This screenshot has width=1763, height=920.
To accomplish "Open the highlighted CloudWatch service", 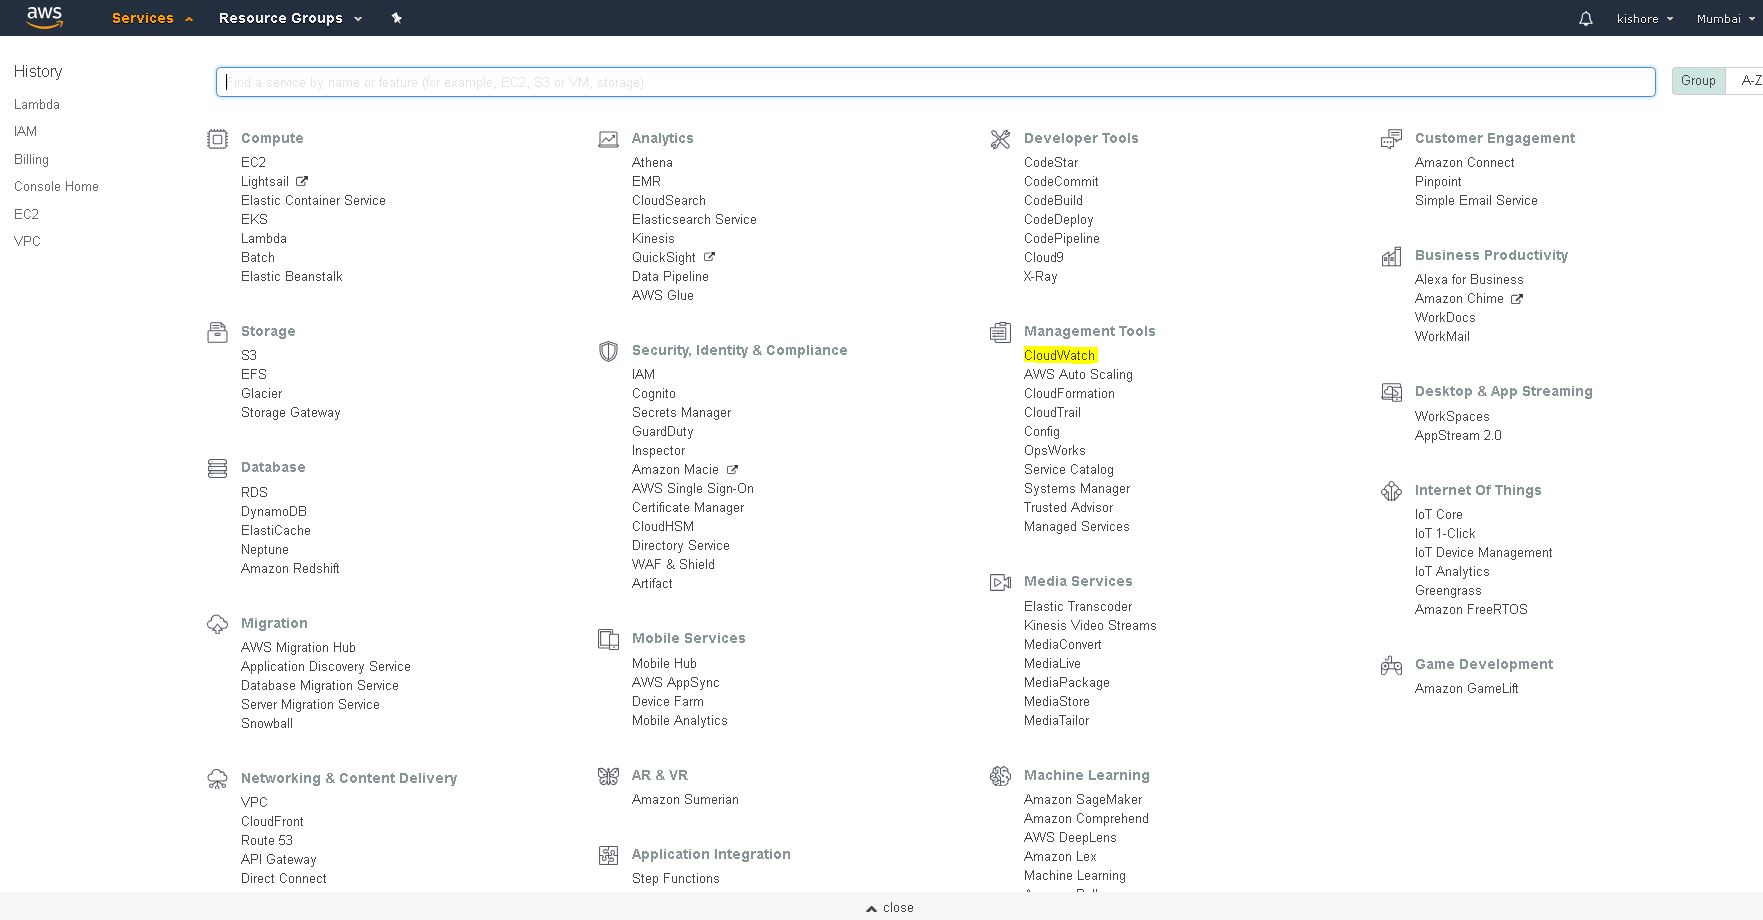I will pyautogui.click(x=1059, y=356).
